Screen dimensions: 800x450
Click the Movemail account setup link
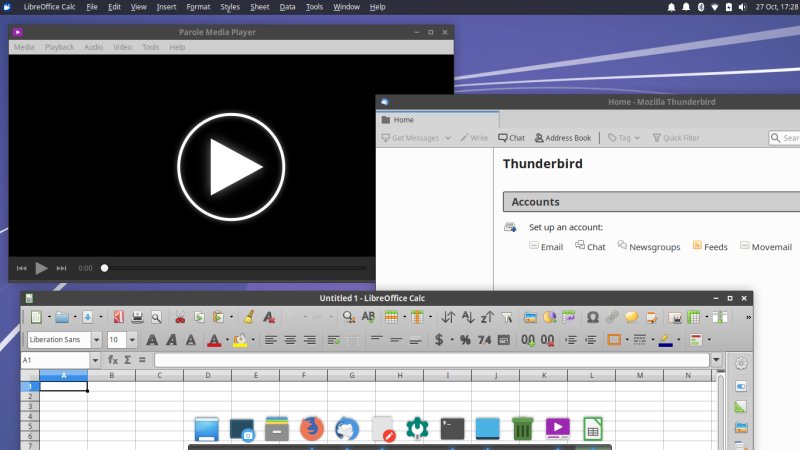pos(766,246)
